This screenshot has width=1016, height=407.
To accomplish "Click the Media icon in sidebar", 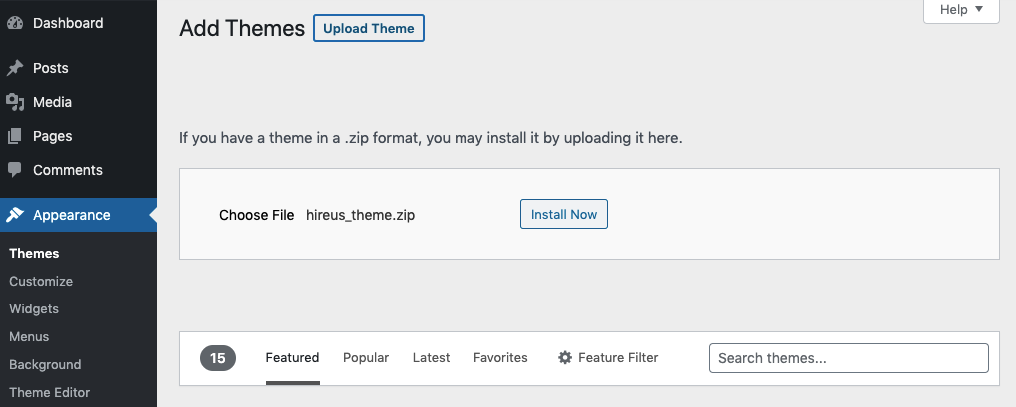I will tap(15, 102).
